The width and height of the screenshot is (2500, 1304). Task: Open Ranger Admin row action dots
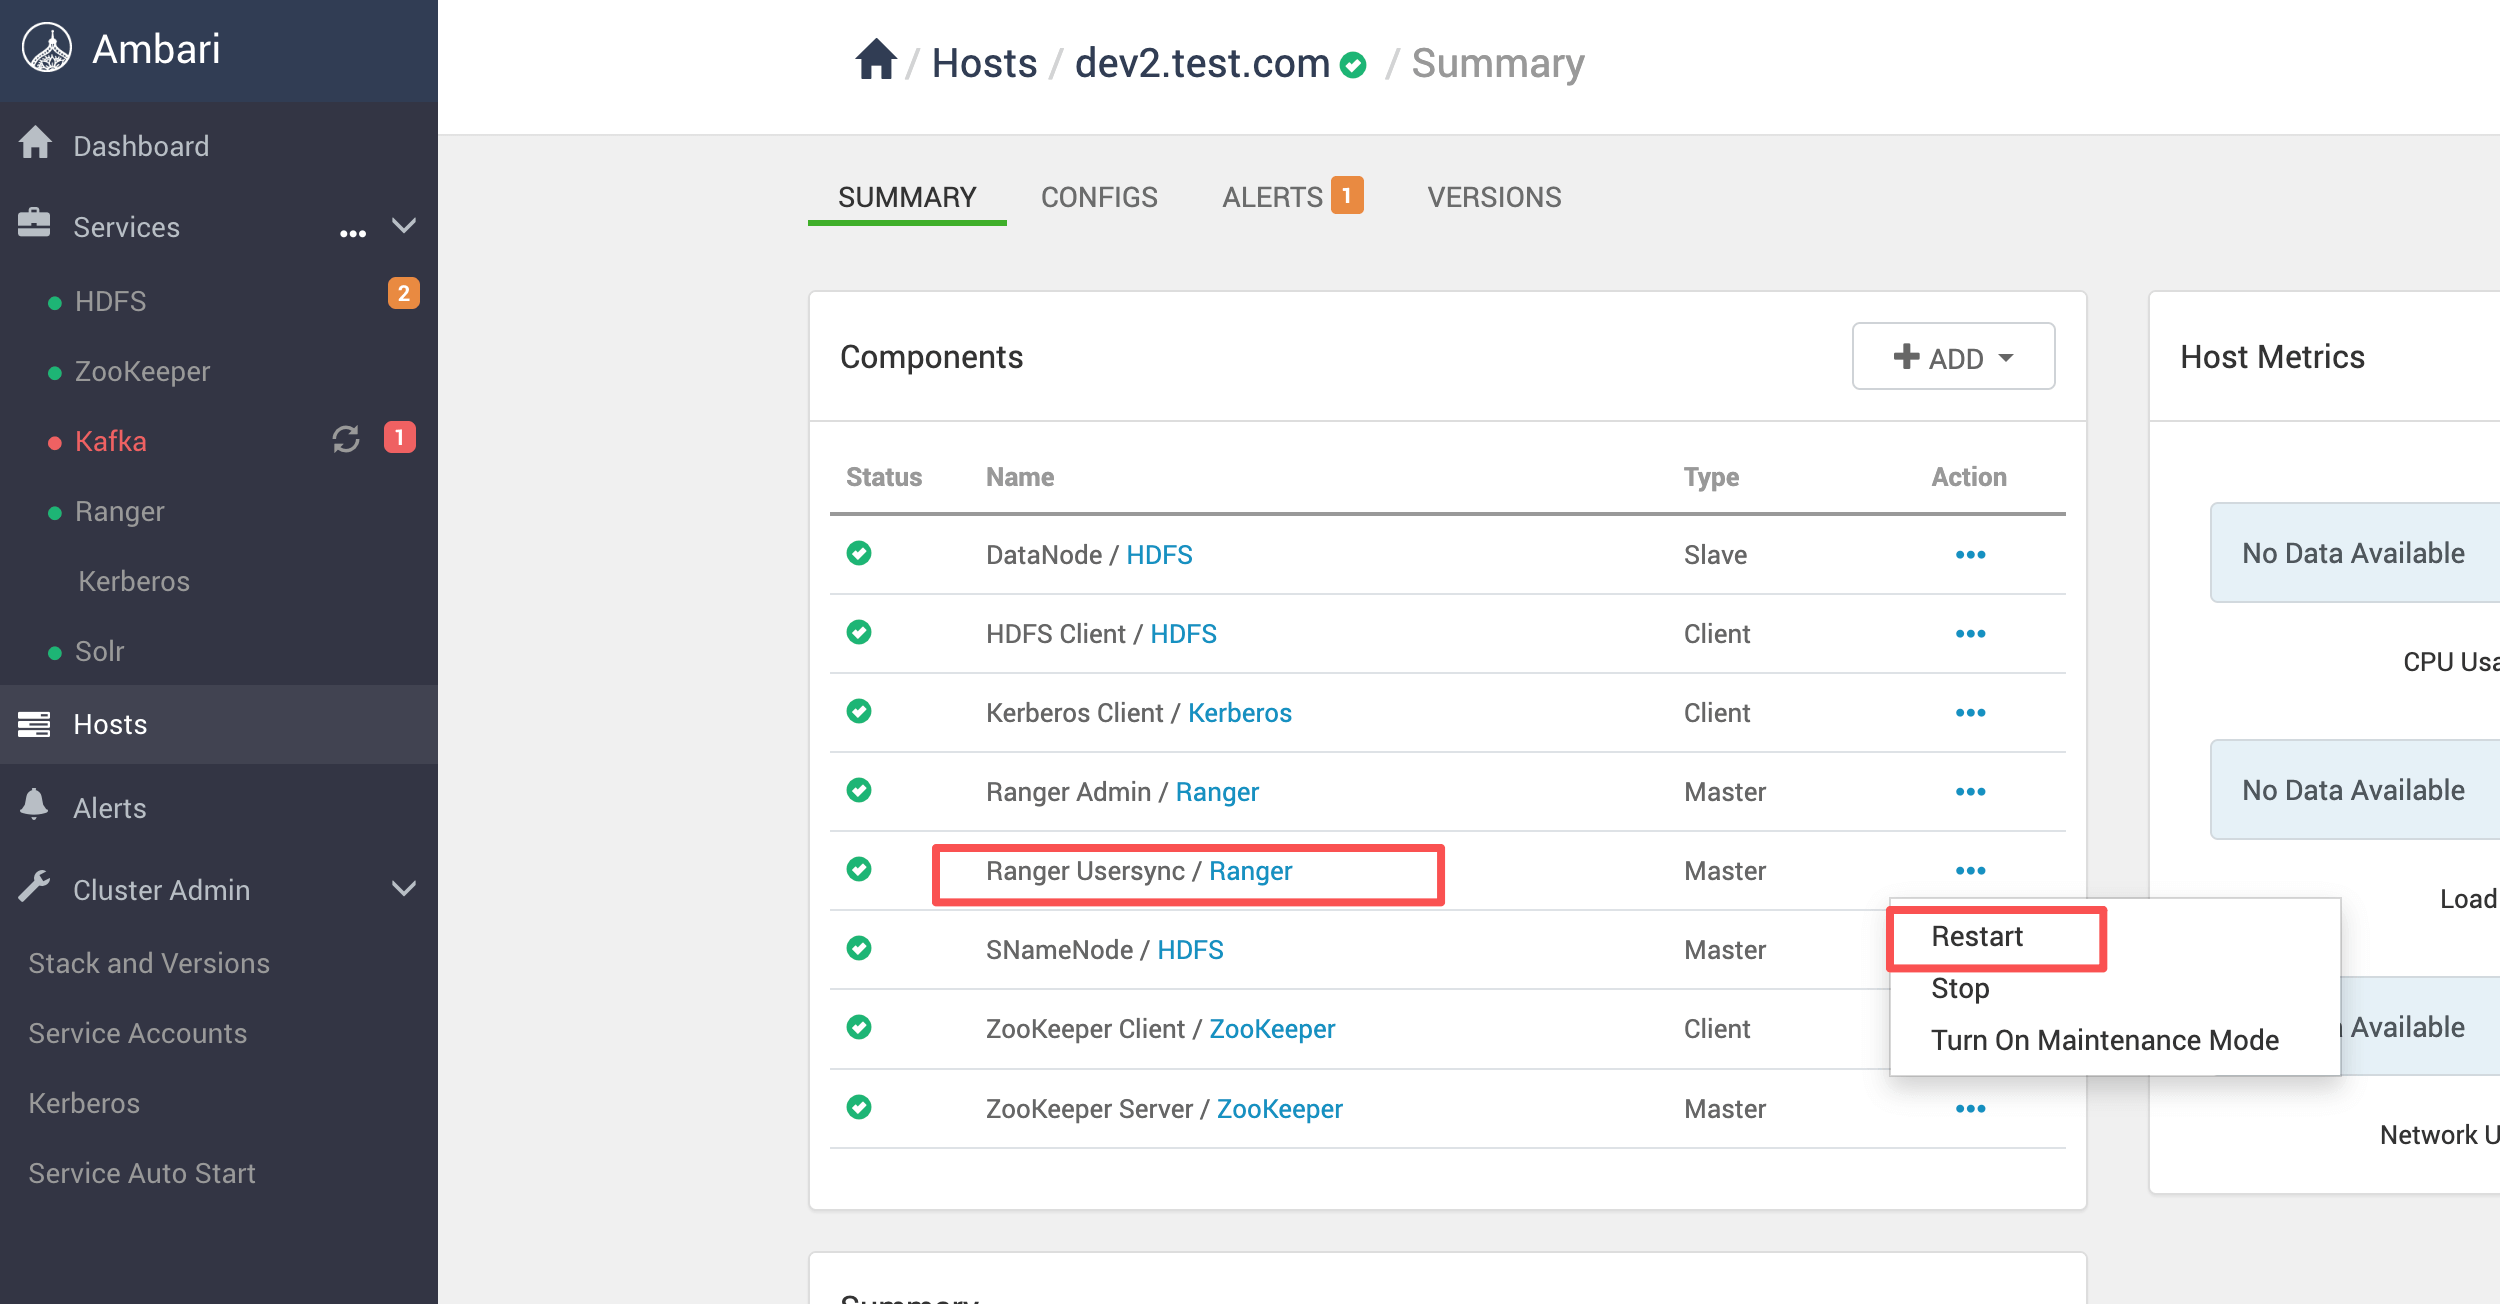tap(1969, 792)
